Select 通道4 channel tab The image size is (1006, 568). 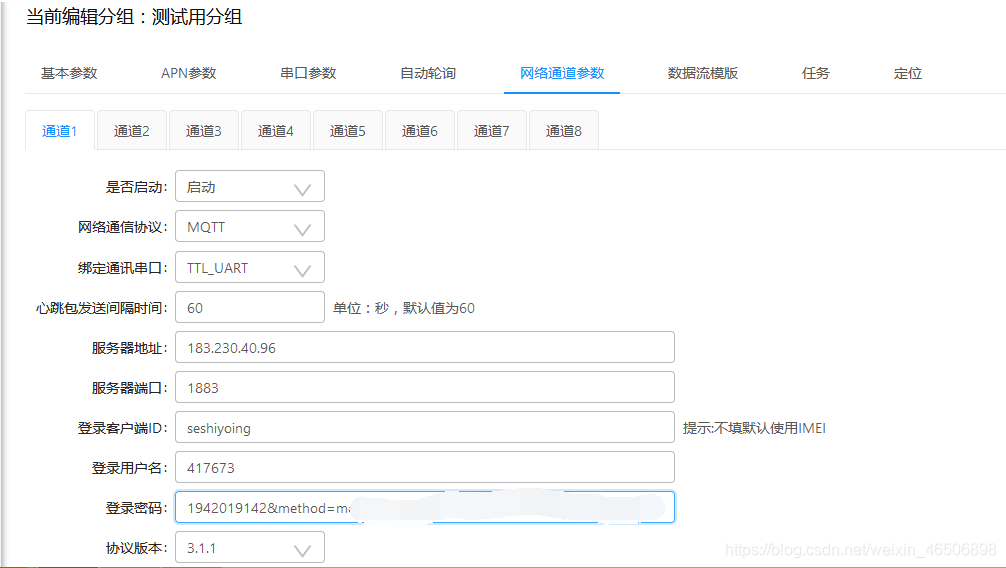pyautogui.click(x=275, y=130)
